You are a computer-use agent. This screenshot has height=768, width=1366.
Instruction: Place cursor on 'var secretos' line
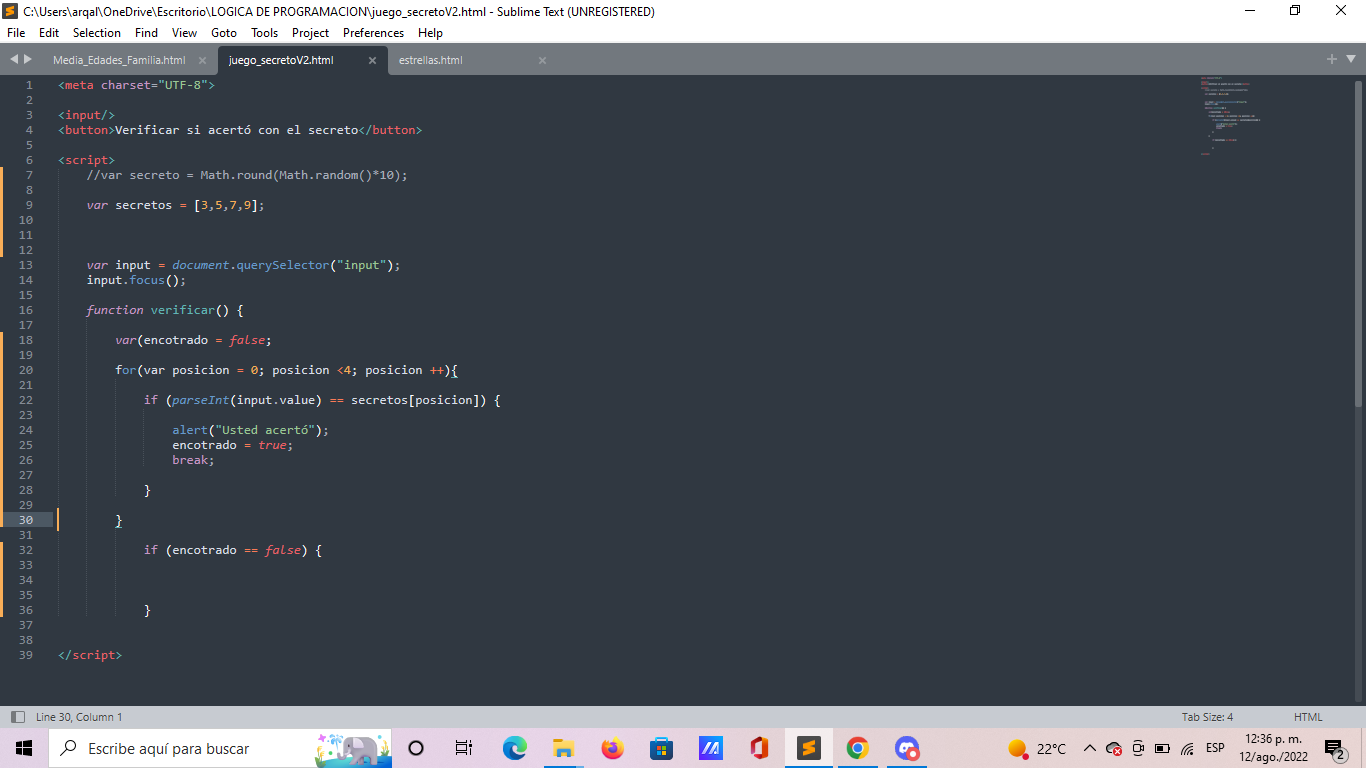click(175, 205)
